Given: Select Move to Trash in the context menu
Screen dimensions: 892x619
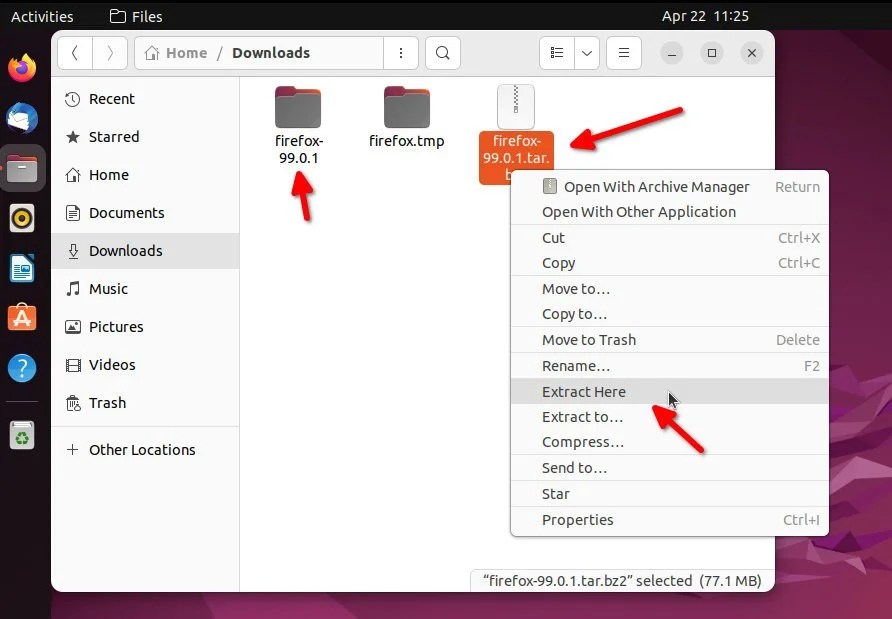Looking at the screenshot, I should click(588, 339).
